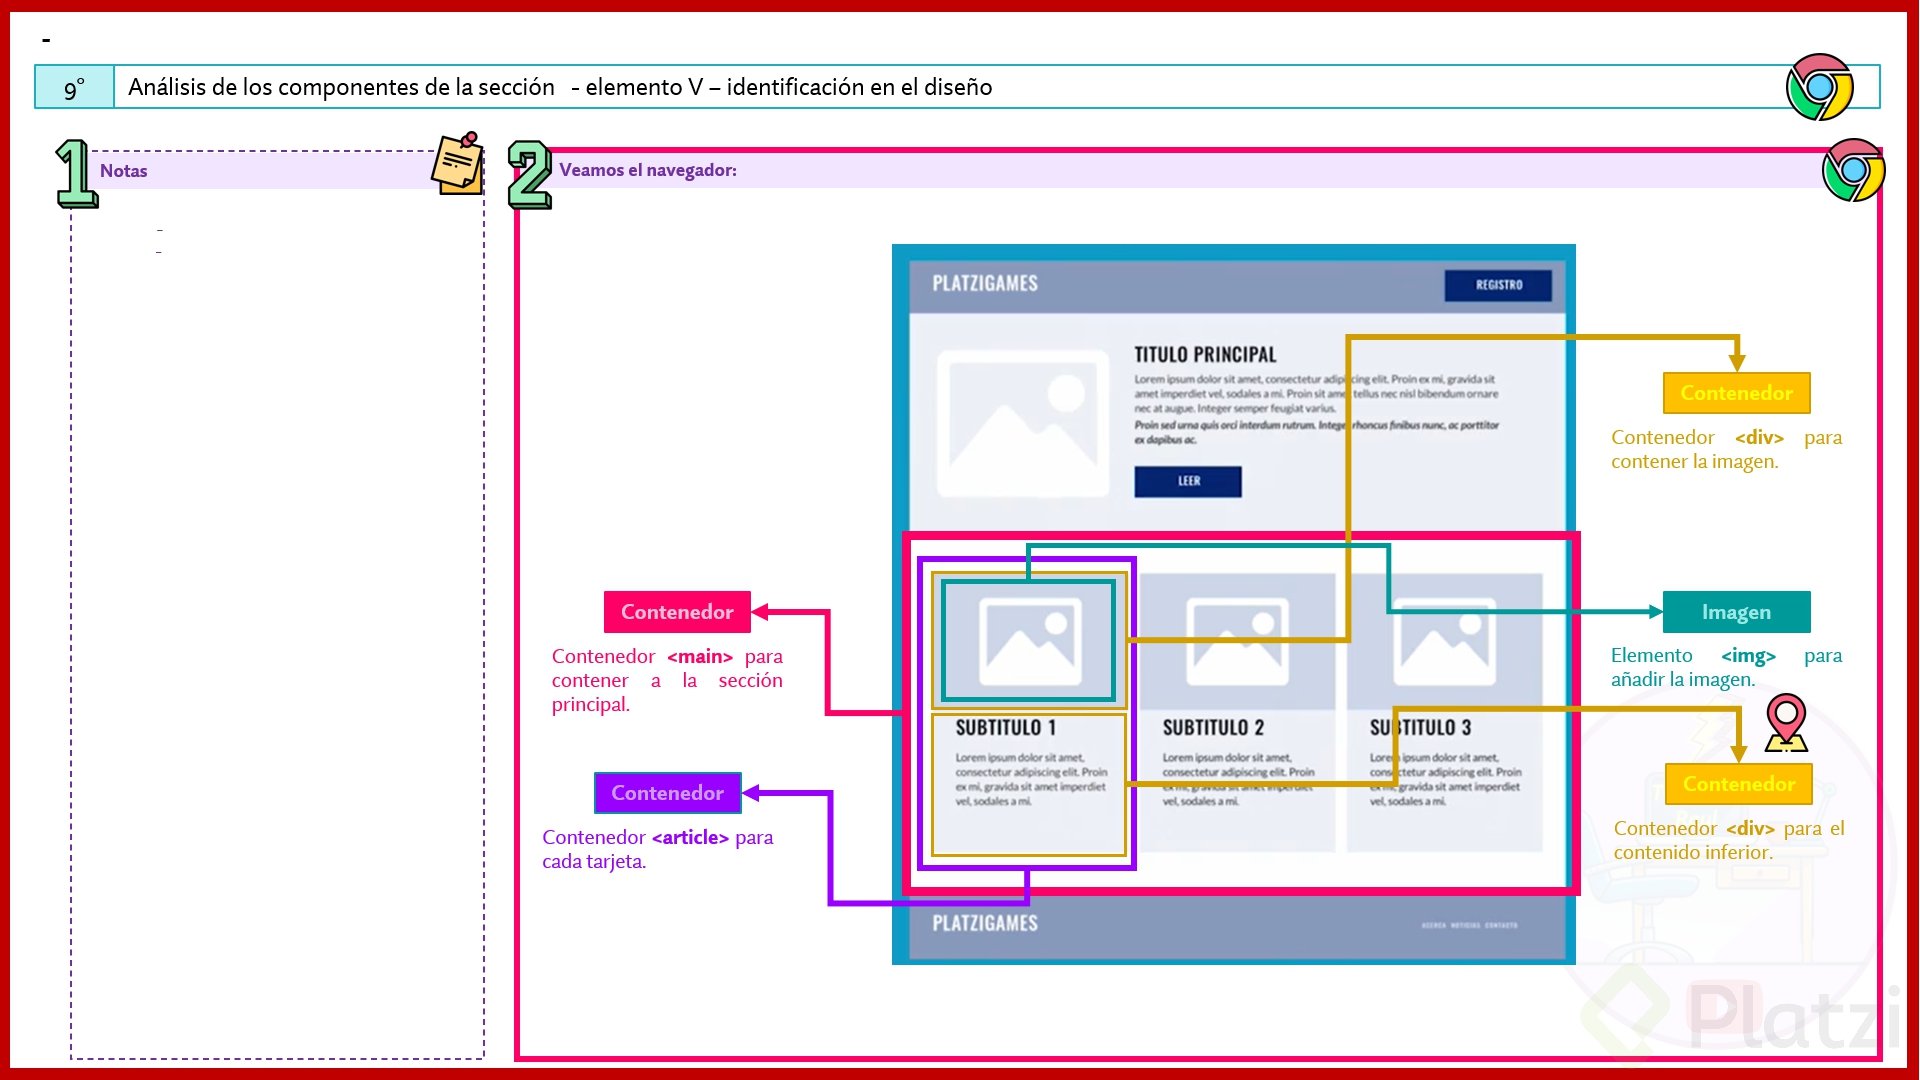Click the 'SUBTITULO 1' heading

(1005, 728)
